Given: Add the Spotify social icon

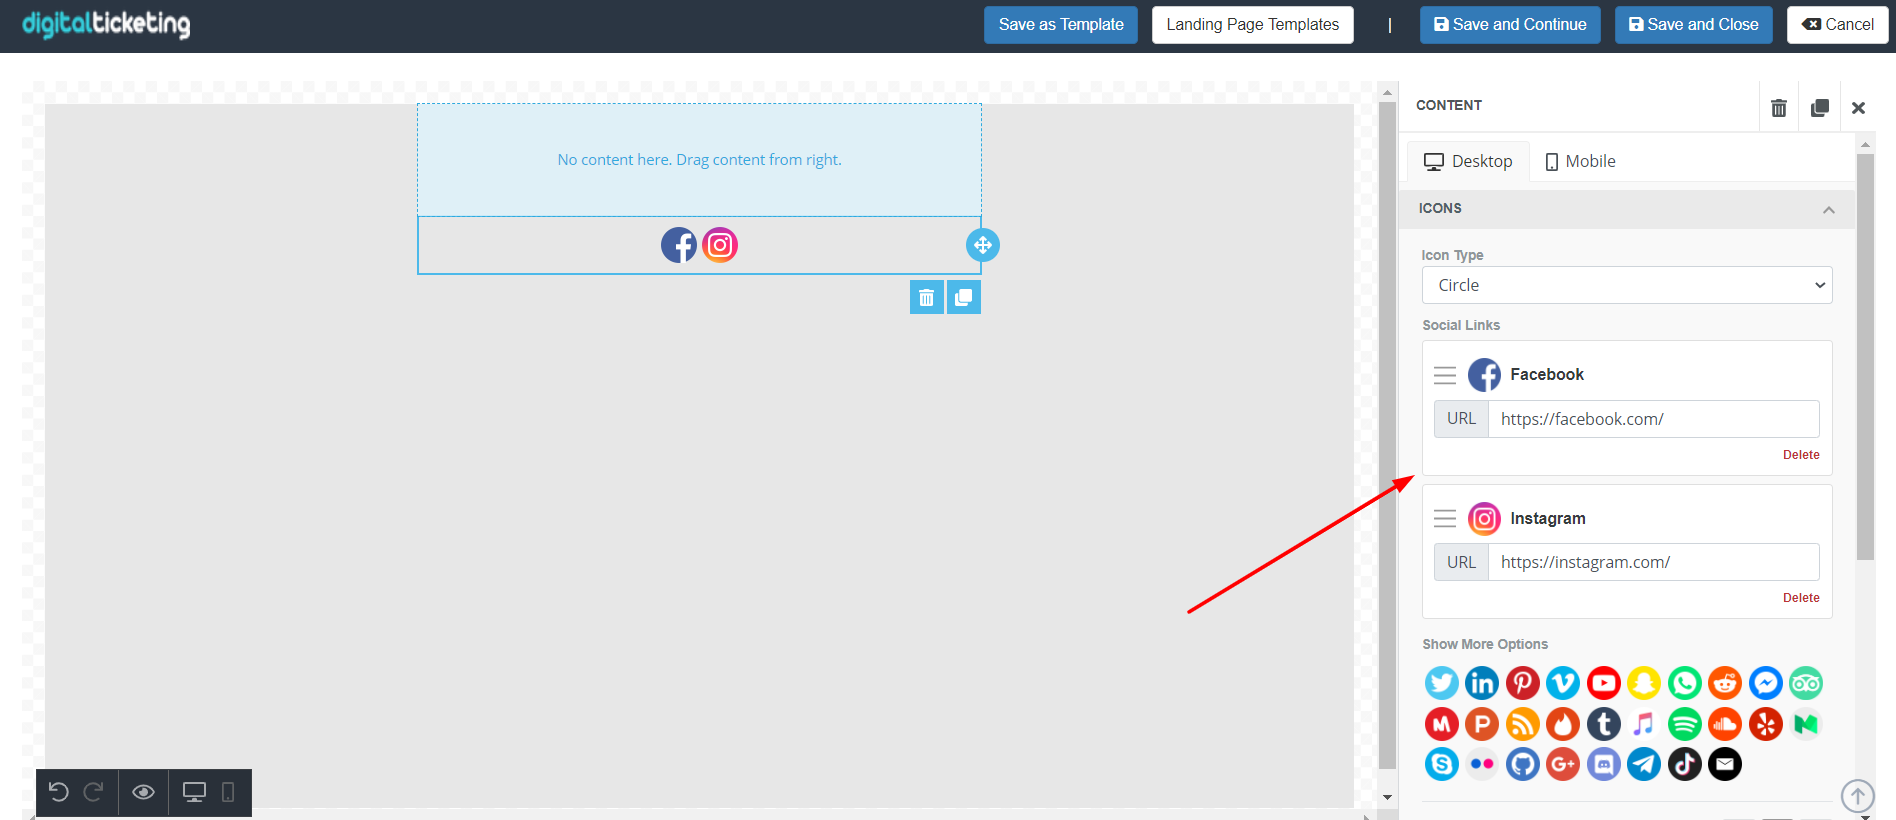Looking at the screenshot, I should [1684, 724].
